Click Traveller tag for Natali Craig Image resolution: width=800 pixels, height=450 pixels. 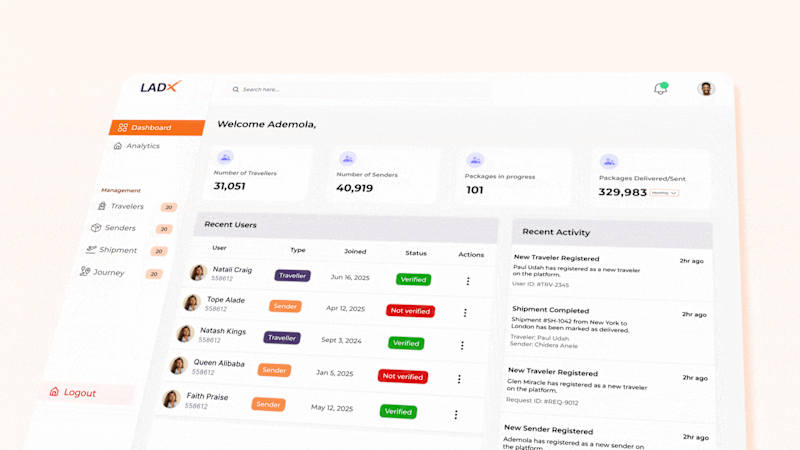point(292,276)
